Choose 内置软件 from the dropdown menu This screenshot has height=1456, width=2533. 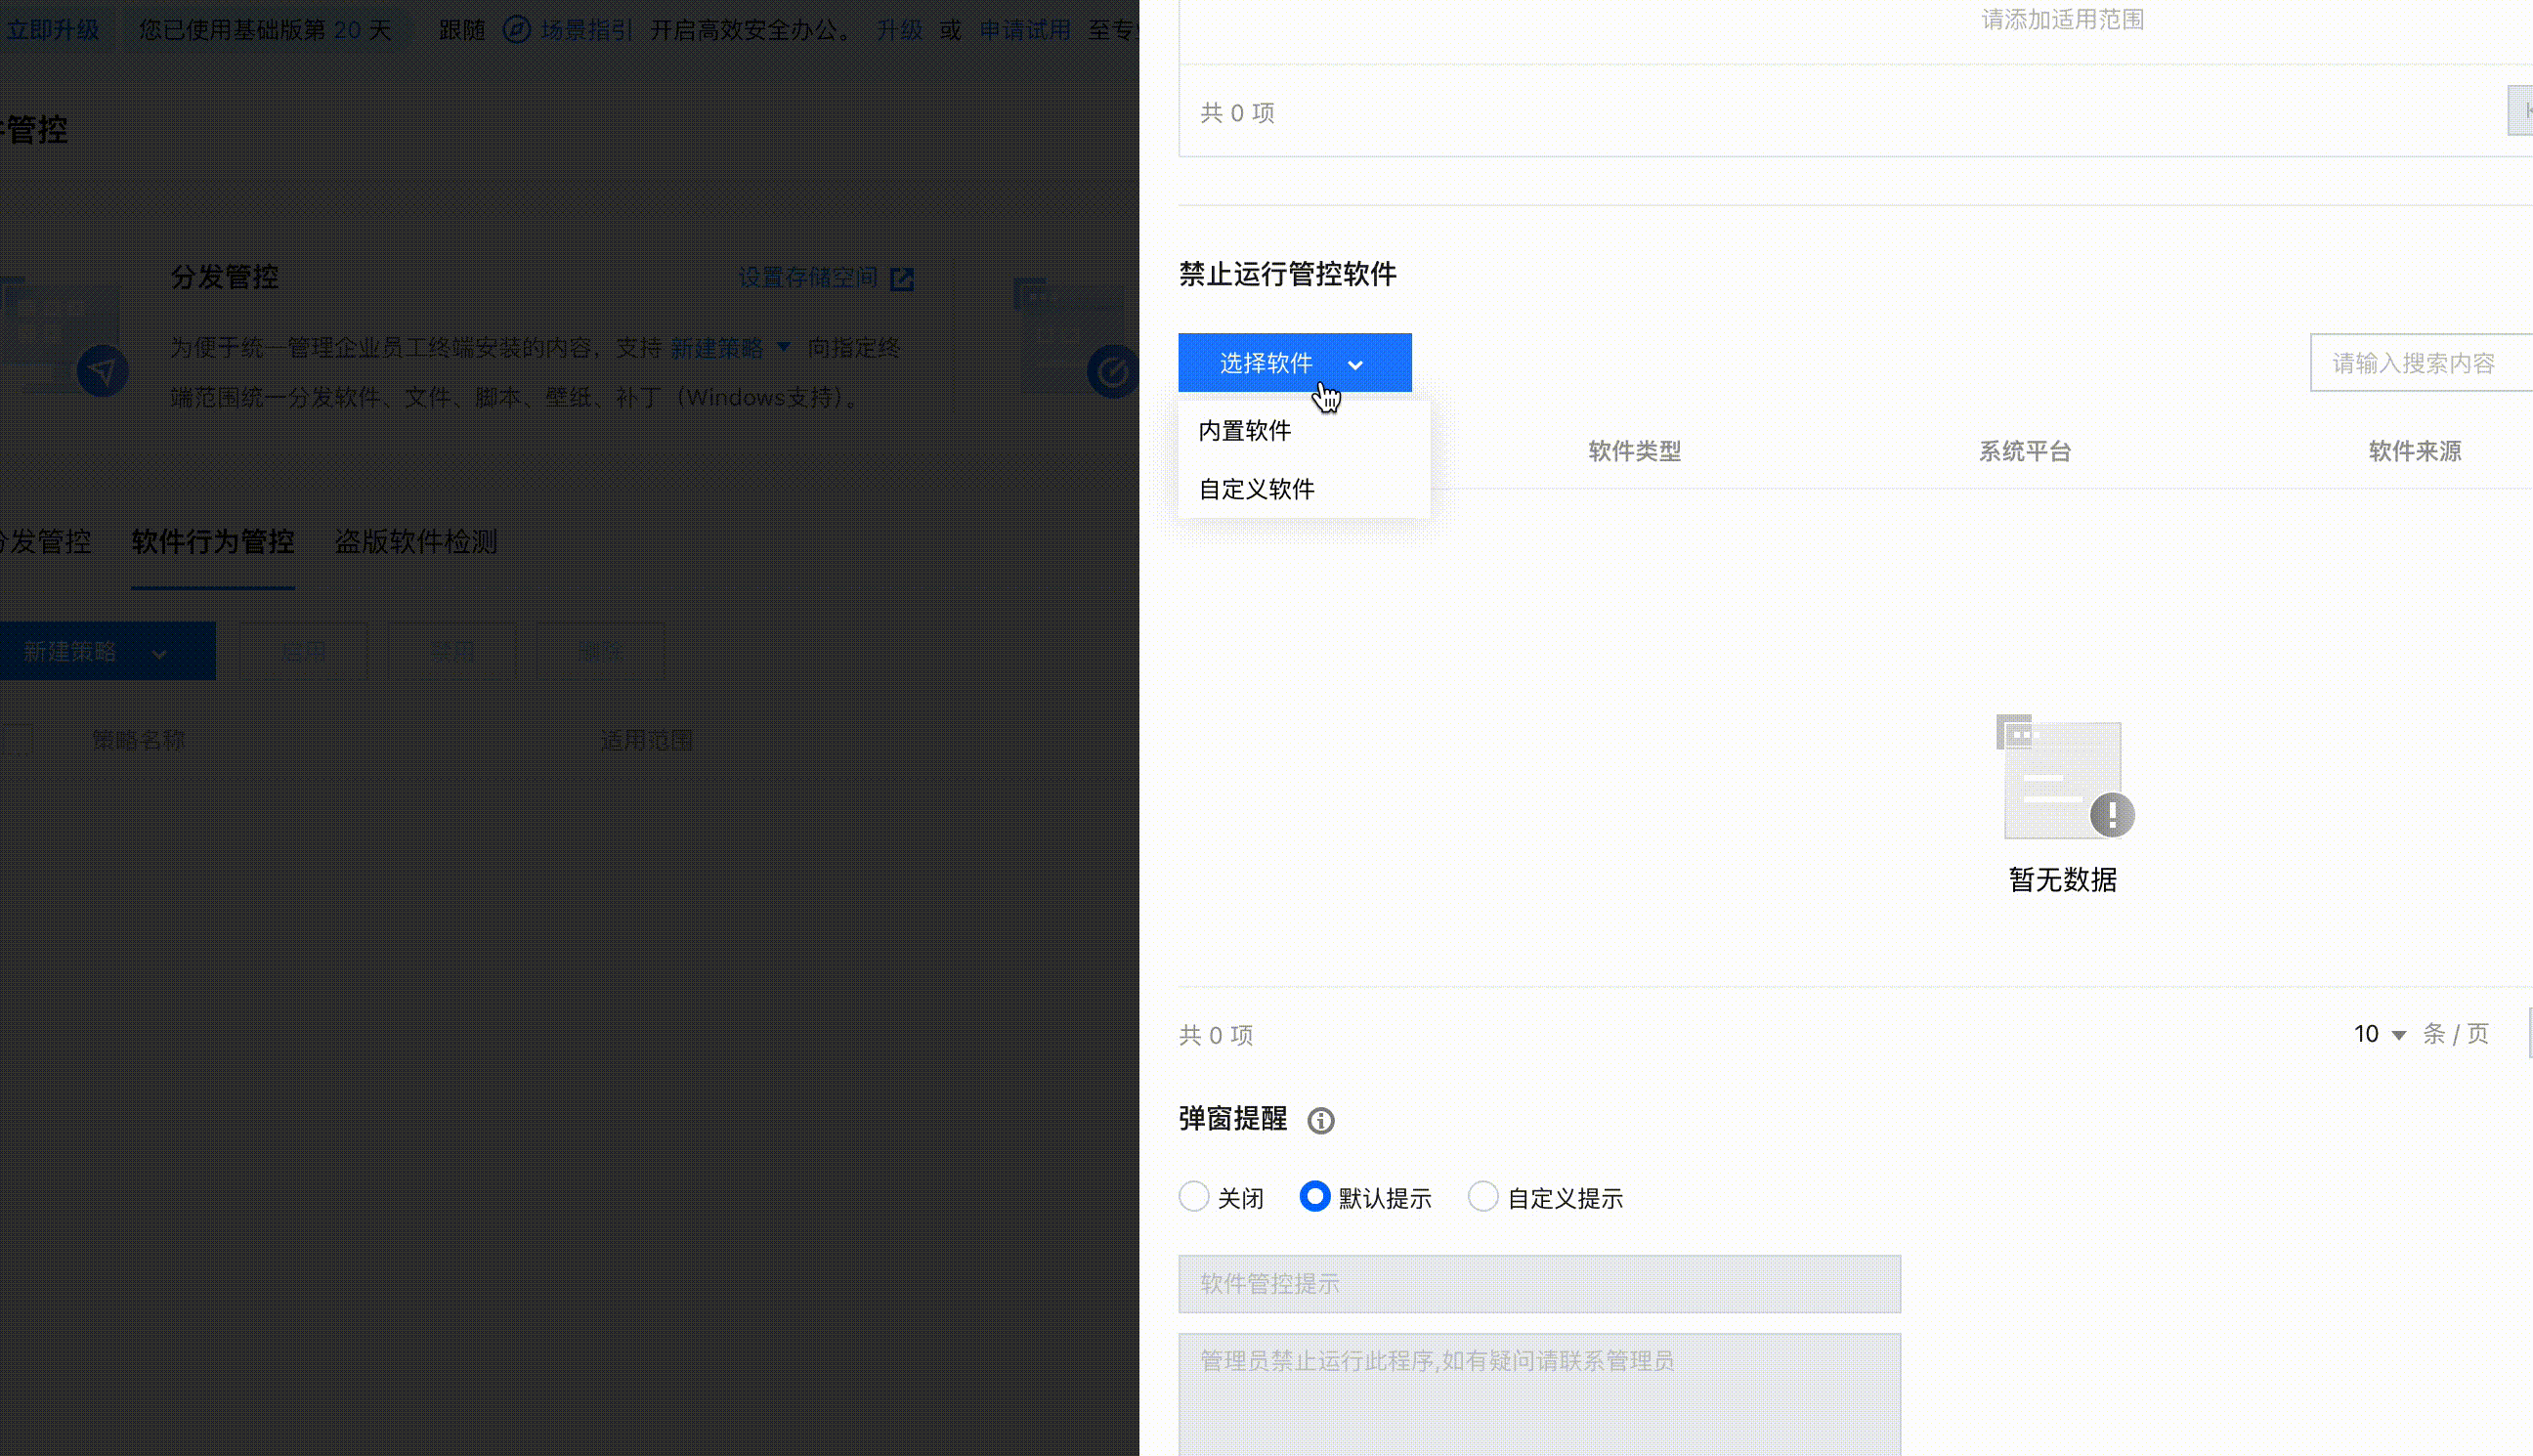coord(1245,431)
